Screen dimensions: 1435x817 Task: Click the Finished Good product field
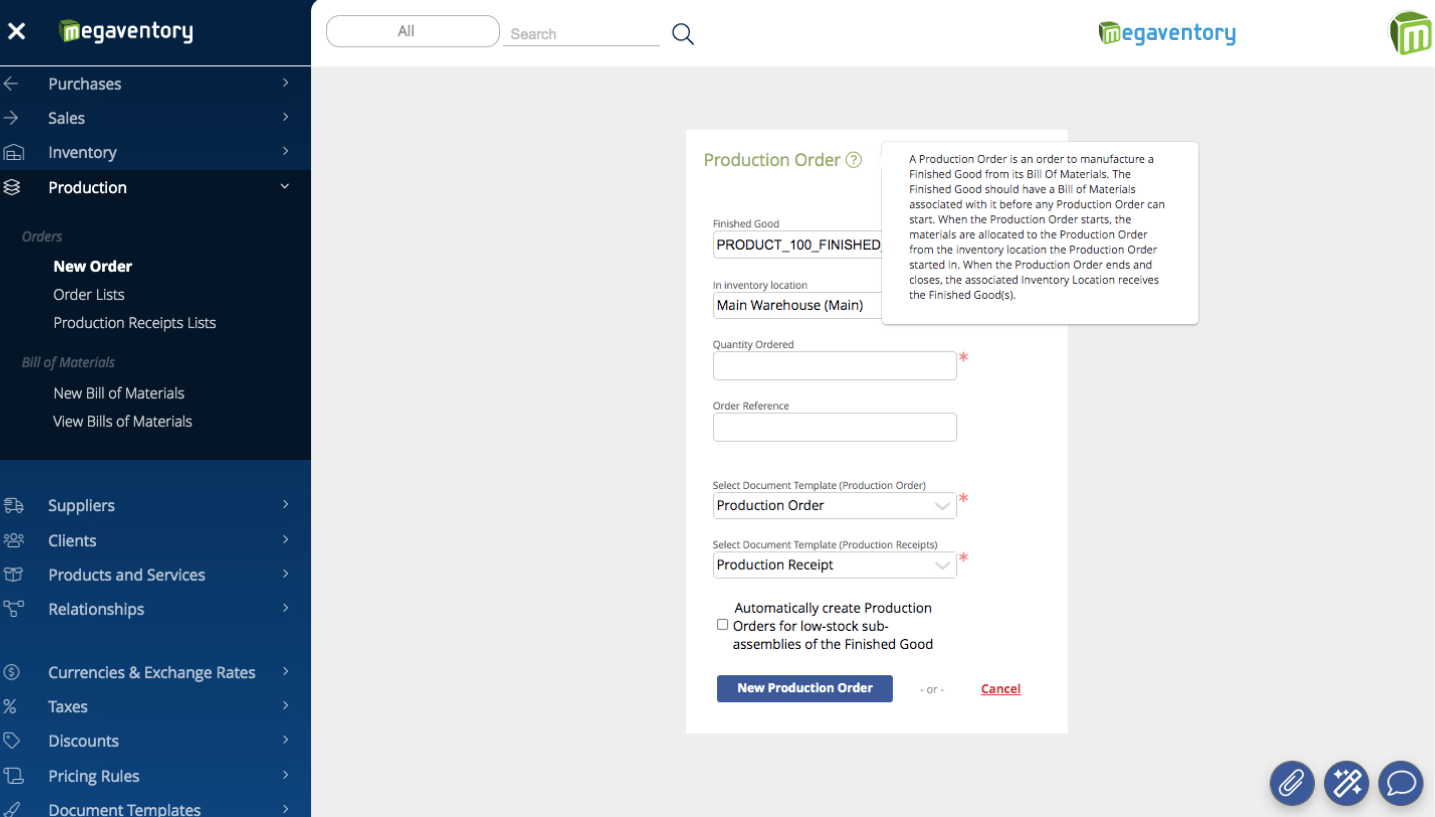(x=798, y=245)
